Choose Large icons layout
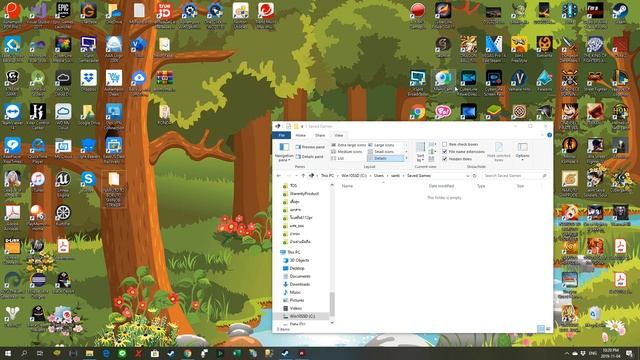The image size is (640, 360). pyautogui.click(x=382, y=145)
